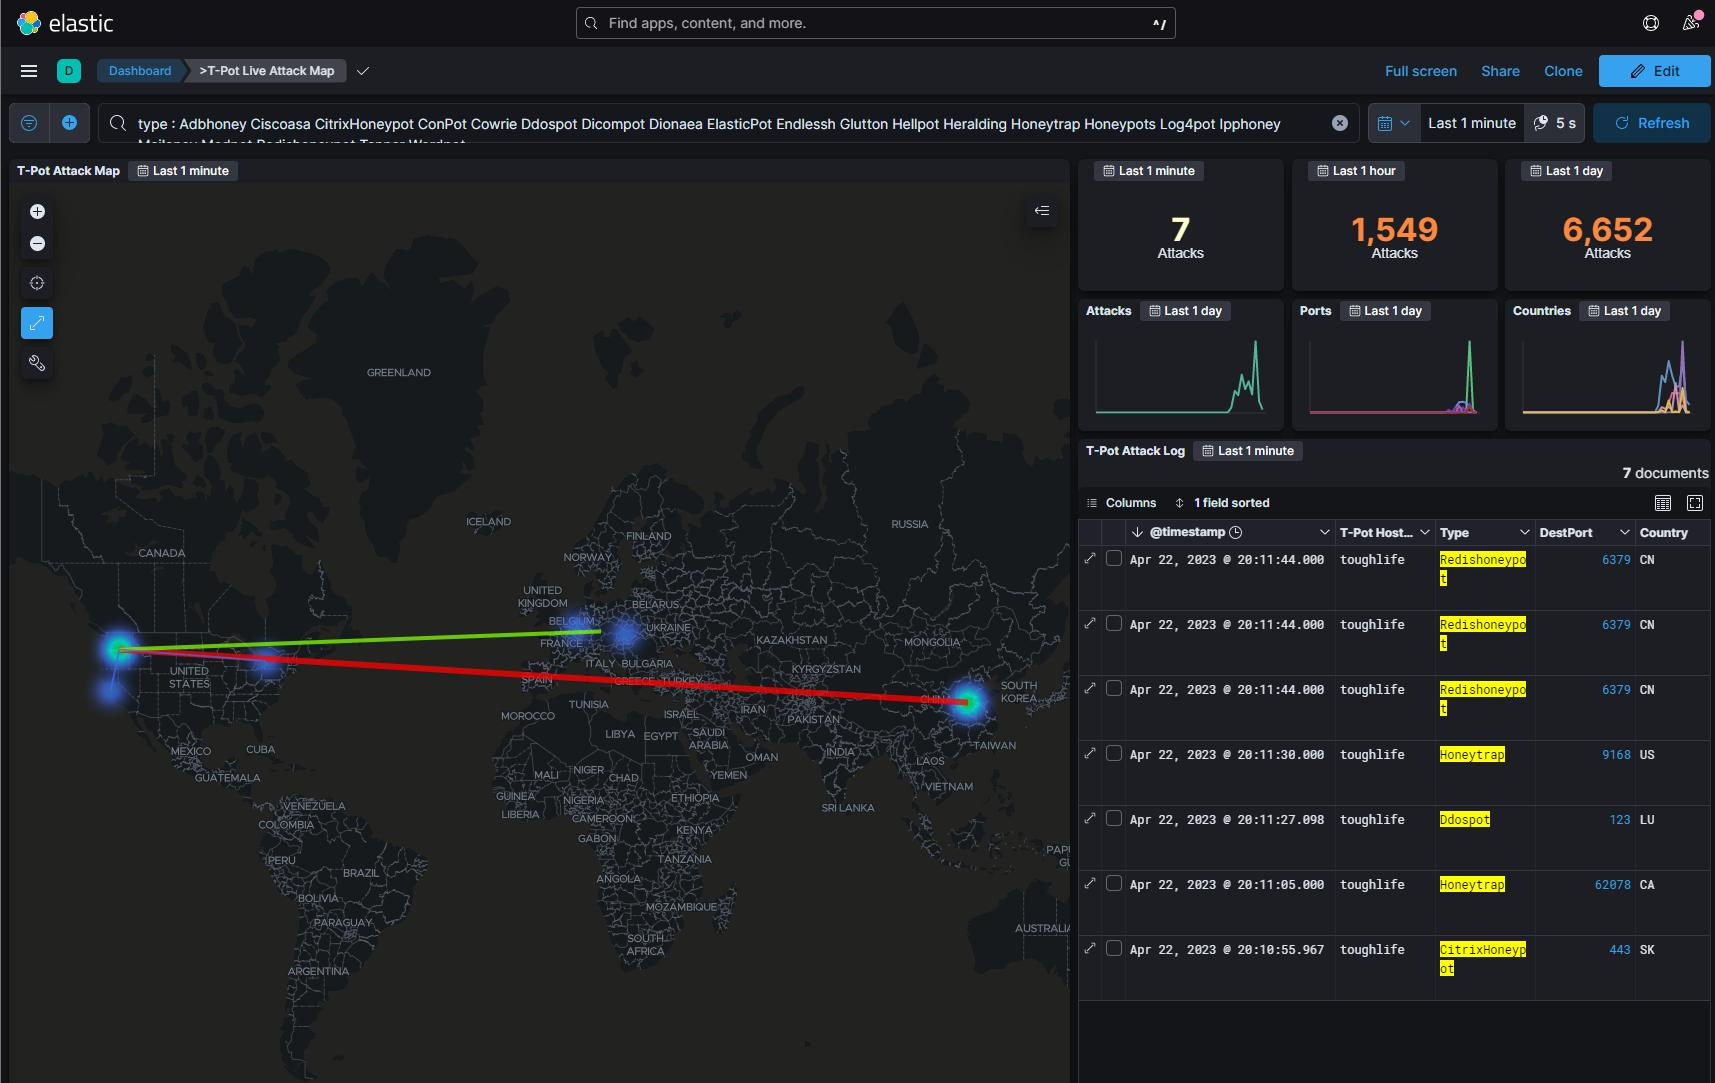Viewport: 1715px width, 1083px height.
Task: Open the Share menu
Action: (1500, 71)
